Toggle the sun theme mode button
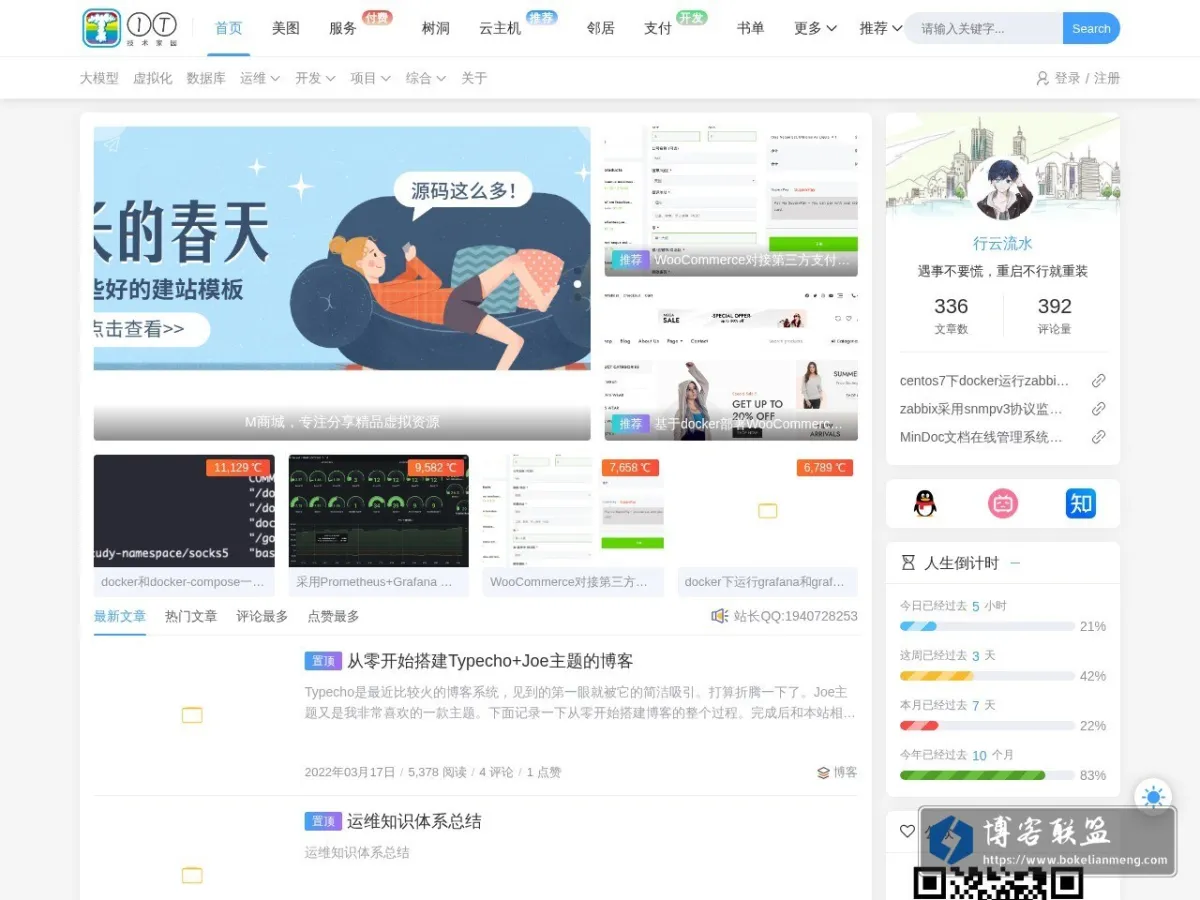1200x900 pixels. pos(1153,797)
